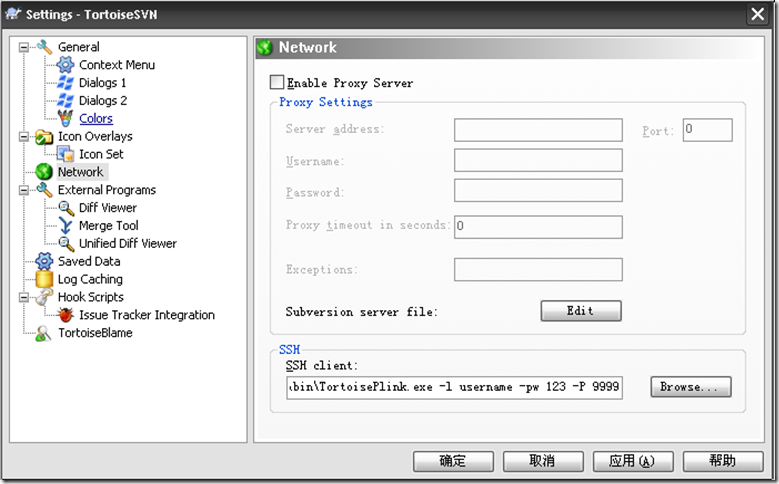Select Saved Data tree entry
The image size is (779, 484).
tap(89, 261)
